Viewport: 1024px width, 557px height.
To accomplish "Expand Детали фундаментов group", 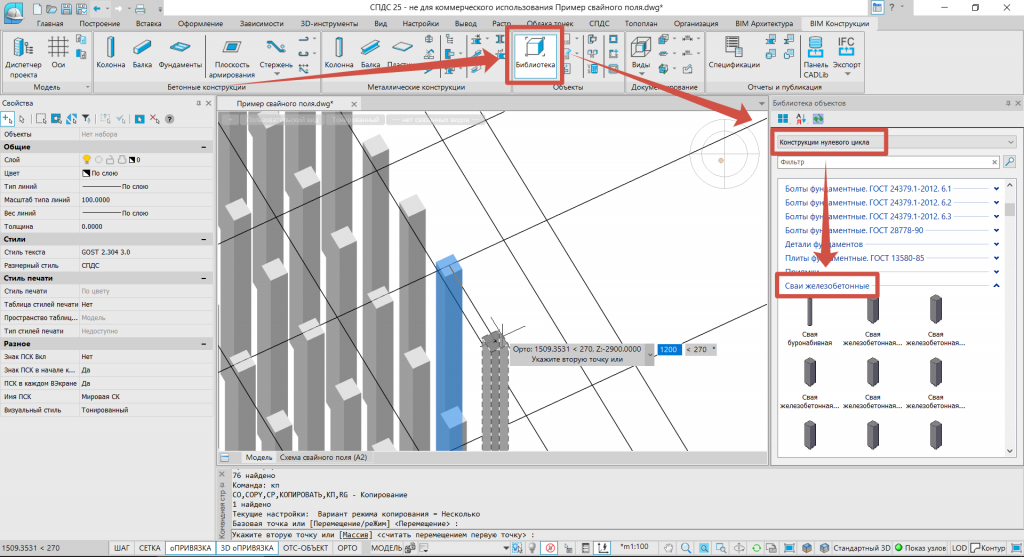I will click(997, 244).
